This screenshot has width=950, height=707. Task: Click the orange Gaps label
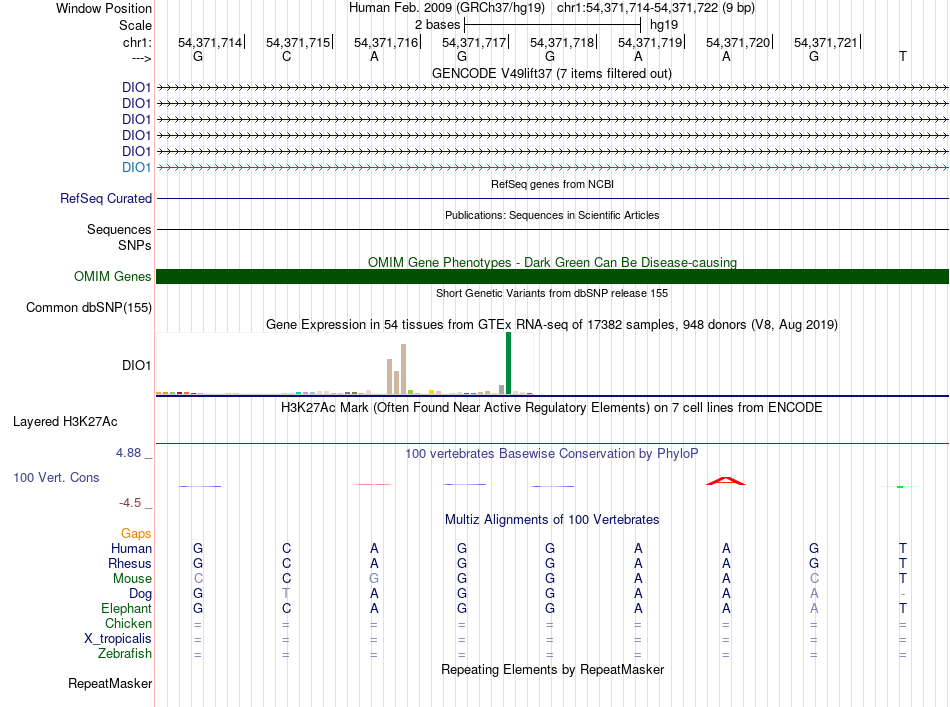pos(136,534)
